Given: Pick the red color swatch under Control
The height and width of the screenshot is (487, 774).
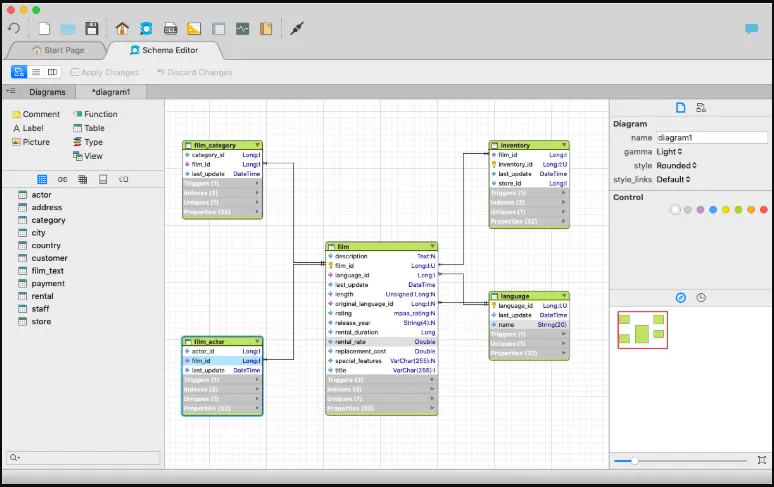Looking at the screenshot, I should pos(764,210).
